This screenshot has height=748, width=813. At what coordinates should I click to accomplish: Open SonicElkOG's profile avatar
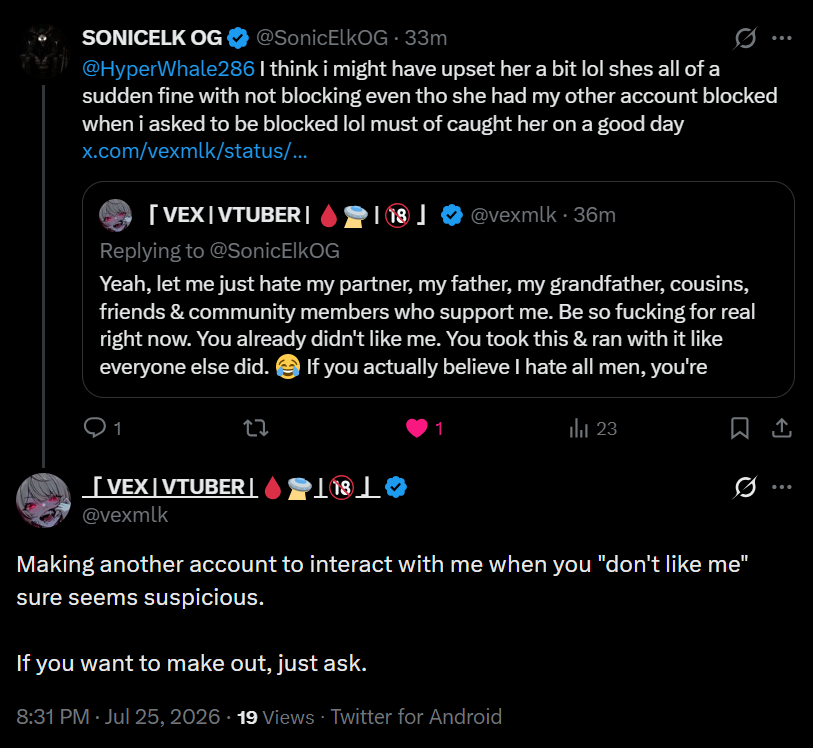coord(44,52)
